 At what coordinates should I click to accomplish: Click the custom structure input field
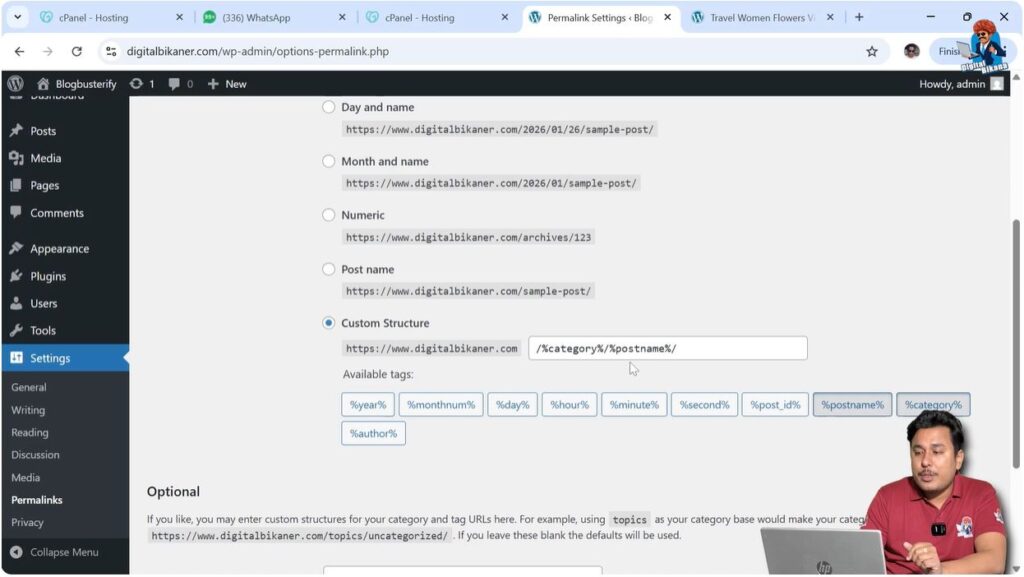pyautogui.click(x=667, y=348)
